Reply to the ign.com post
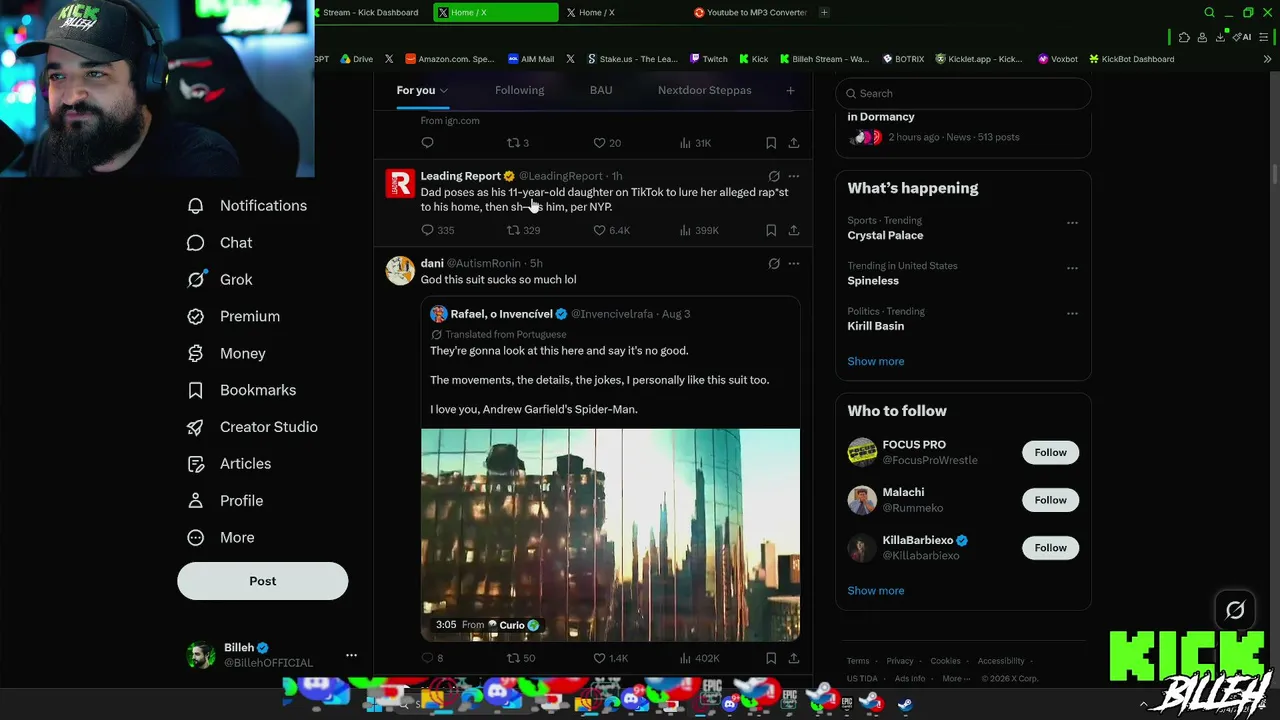1280x720 pixels. pos(427,143)
